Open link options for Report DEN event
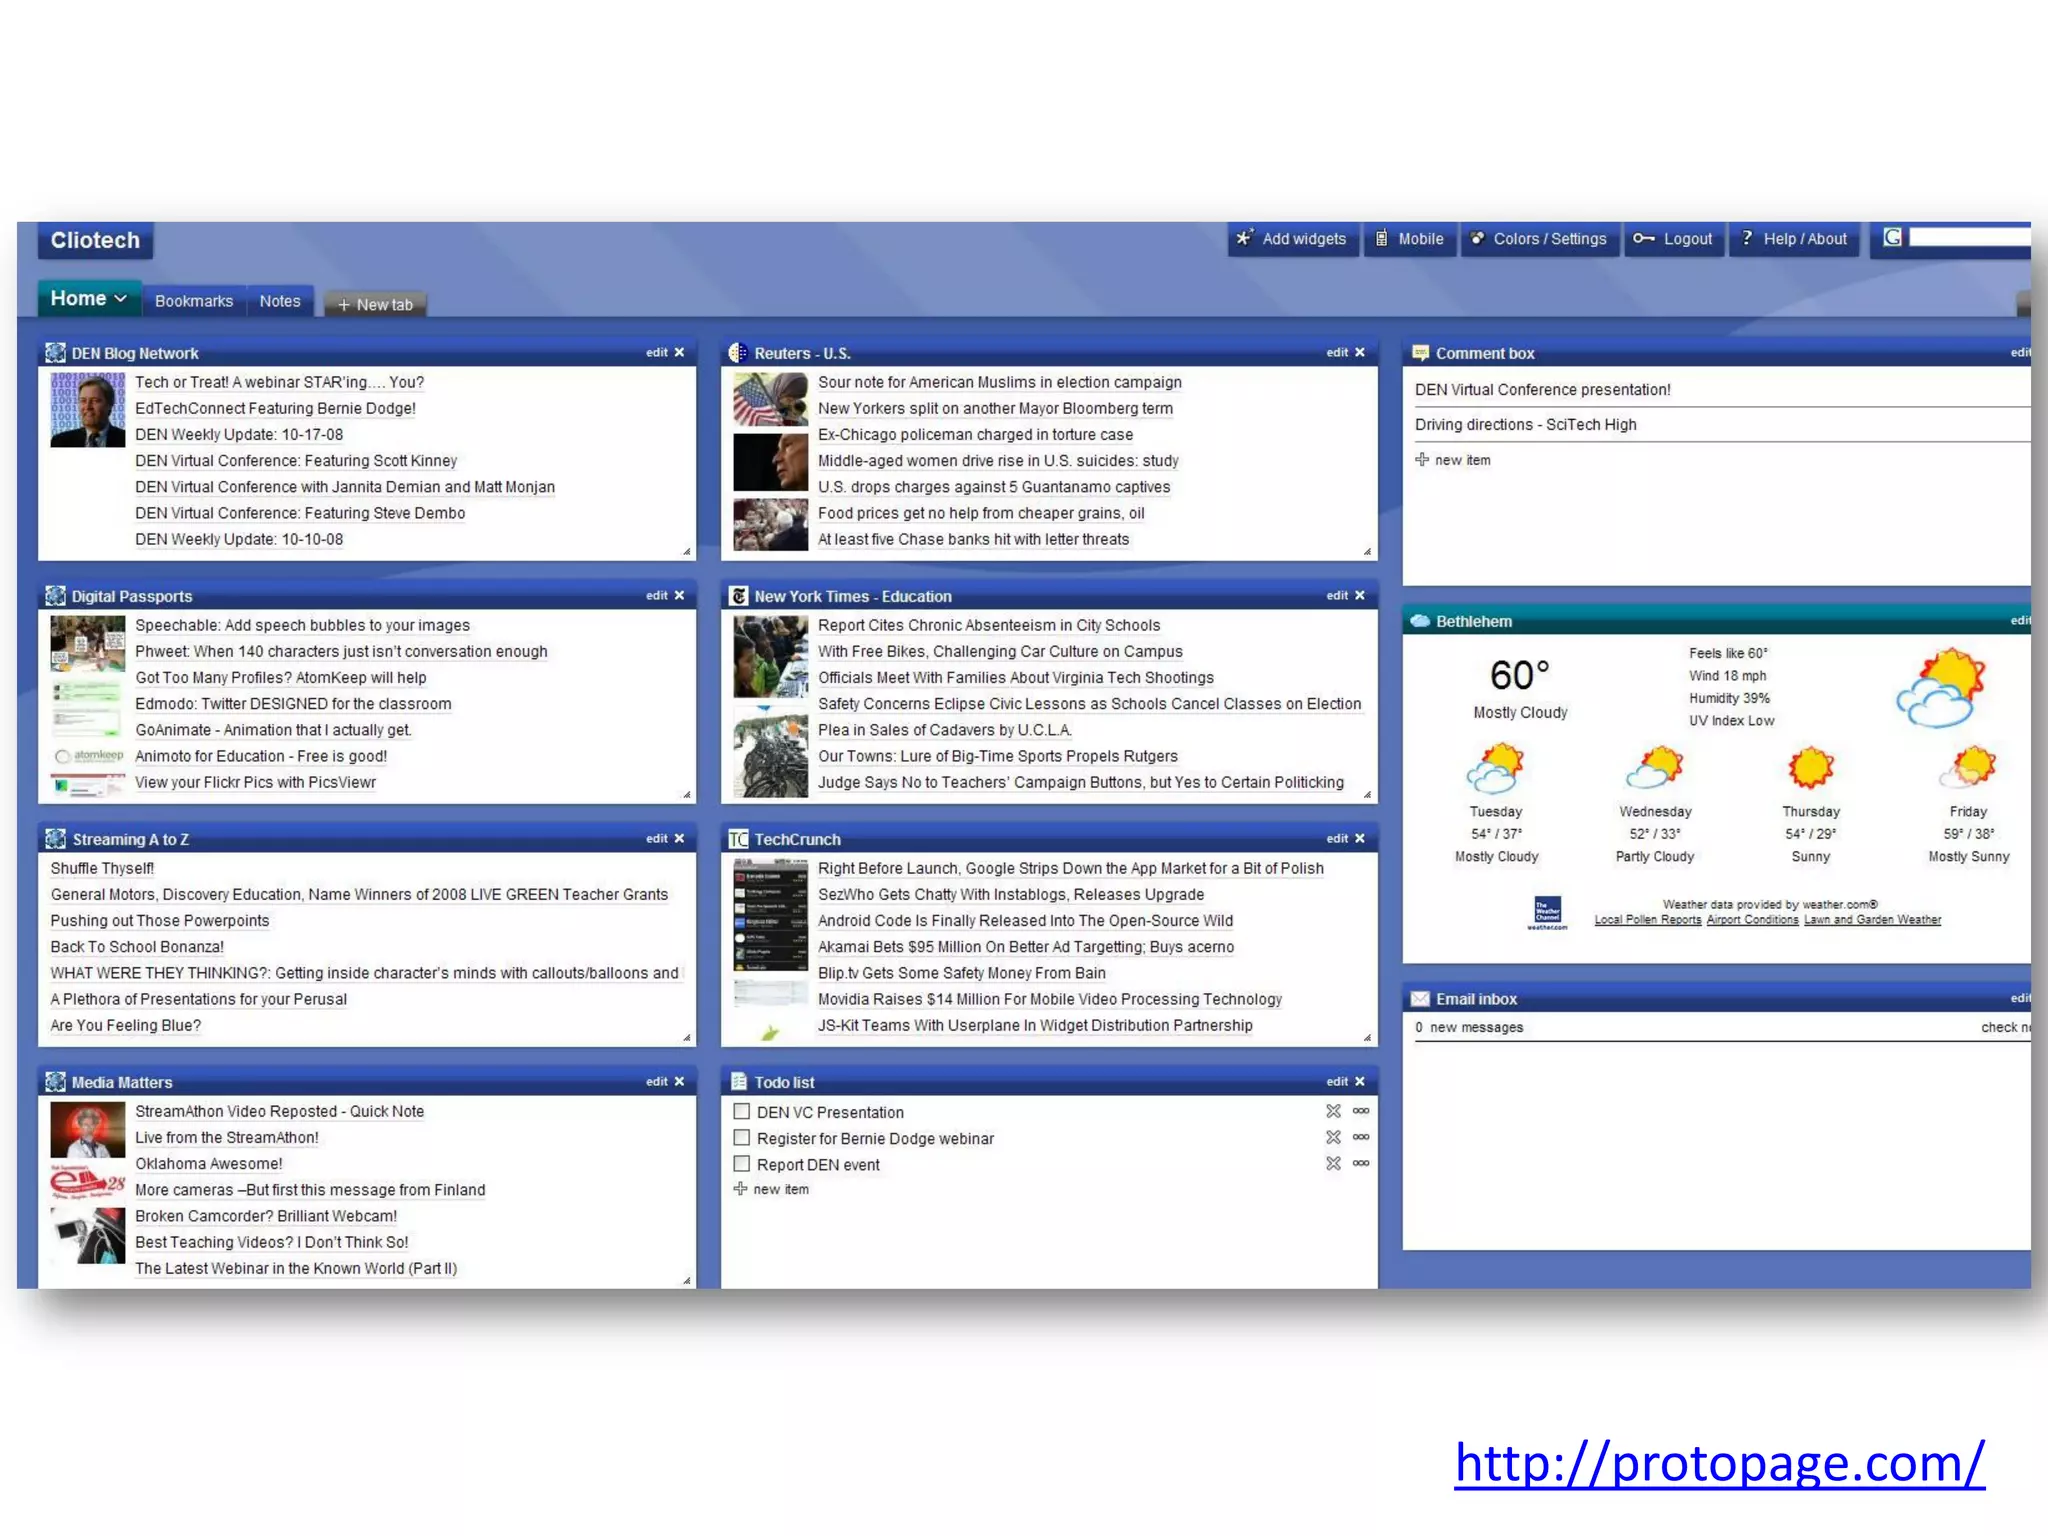This screenshot has width=2048, height=1536. 1361,1163
